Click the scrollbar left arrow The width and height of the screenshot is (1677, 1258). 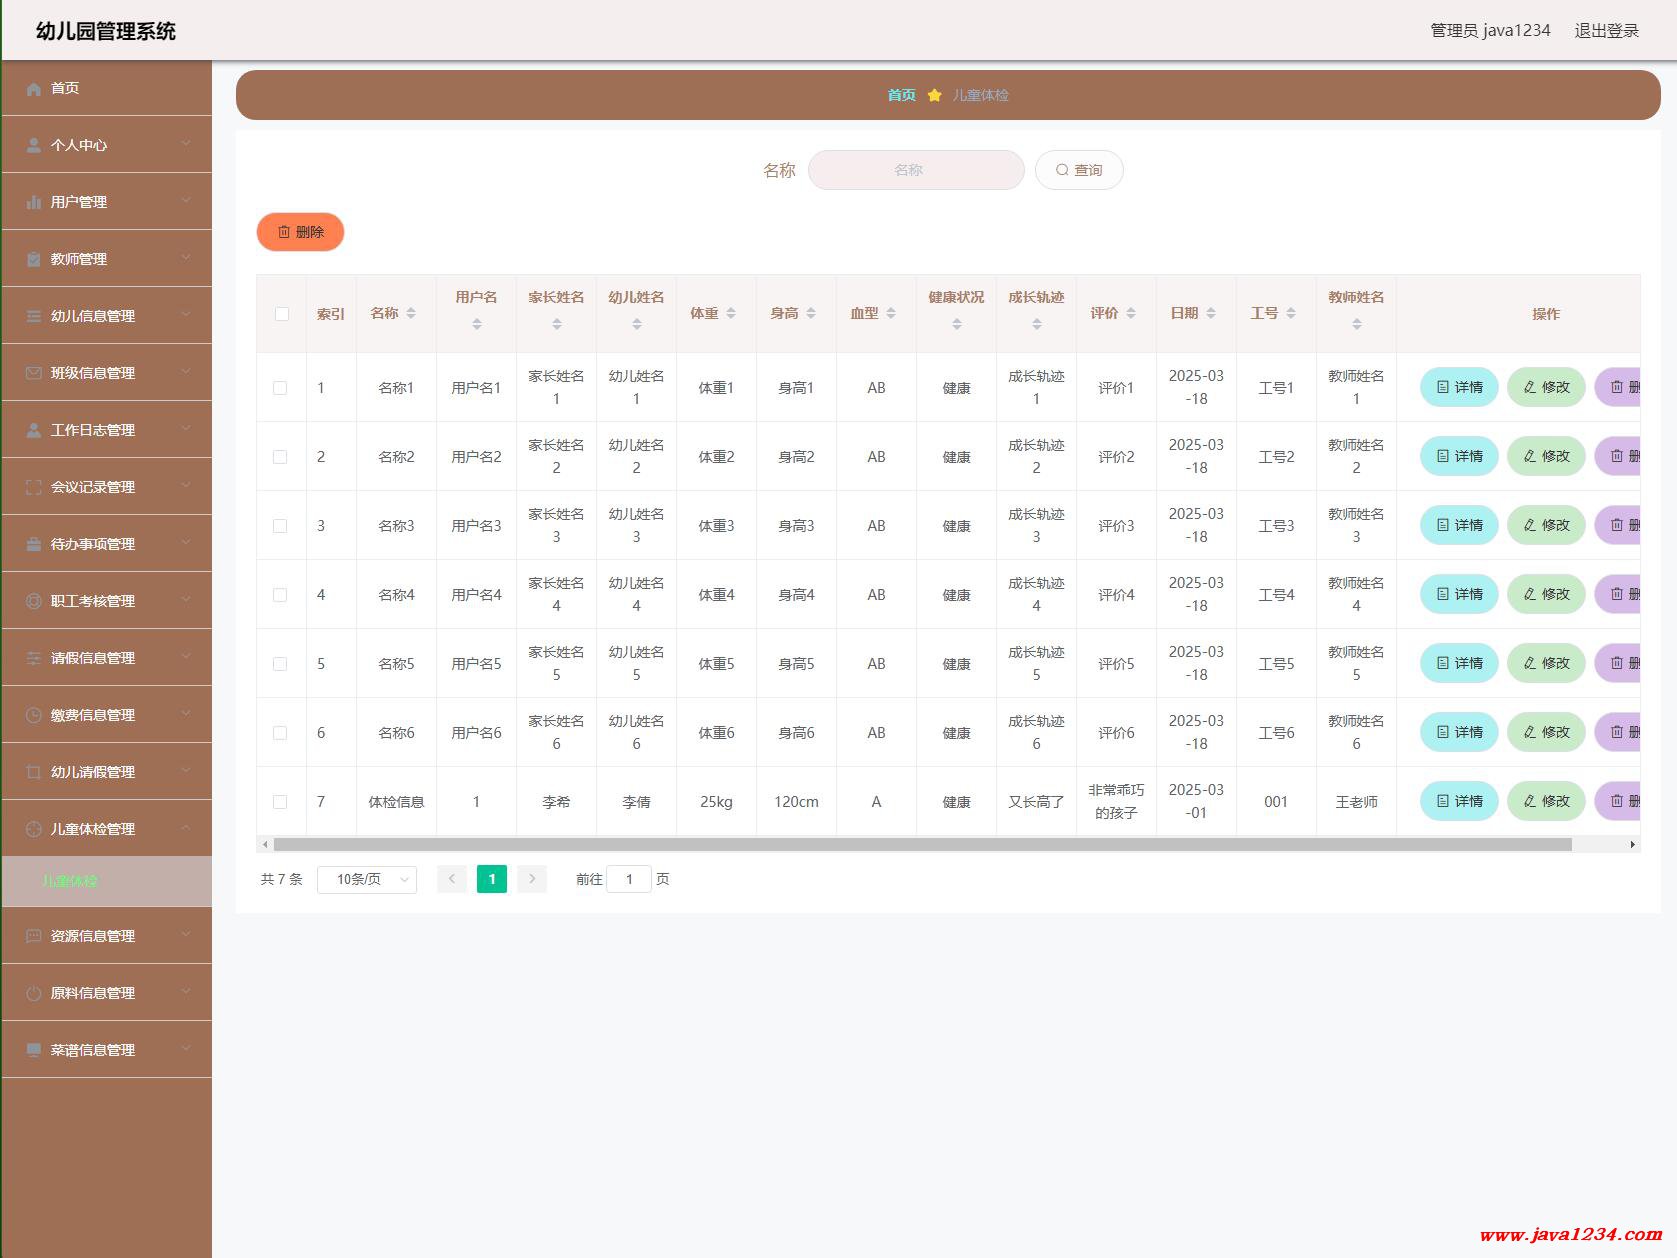point(265,845)
